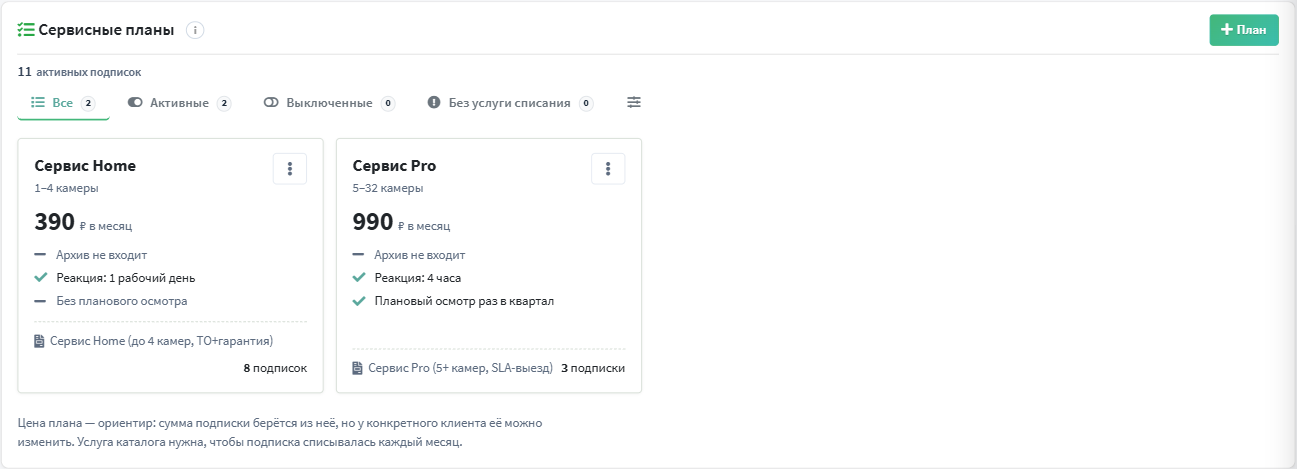The image size is (1297, 469).
Task: Switch to the Активные tab
Action: 179,103
